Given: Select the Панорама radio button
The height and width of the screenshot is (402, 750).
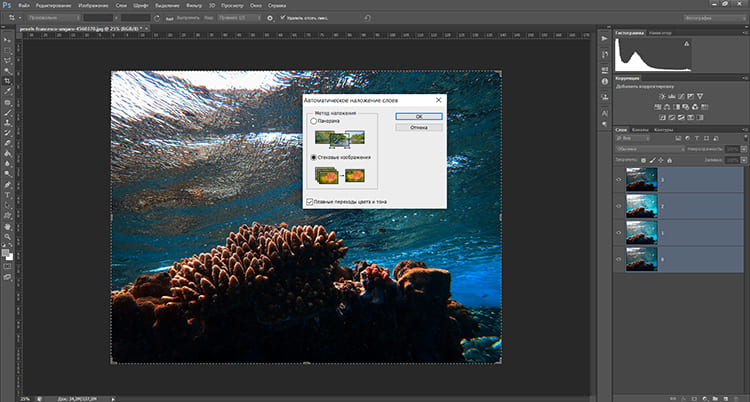Looking at the screenshot, I should [314, 121].
